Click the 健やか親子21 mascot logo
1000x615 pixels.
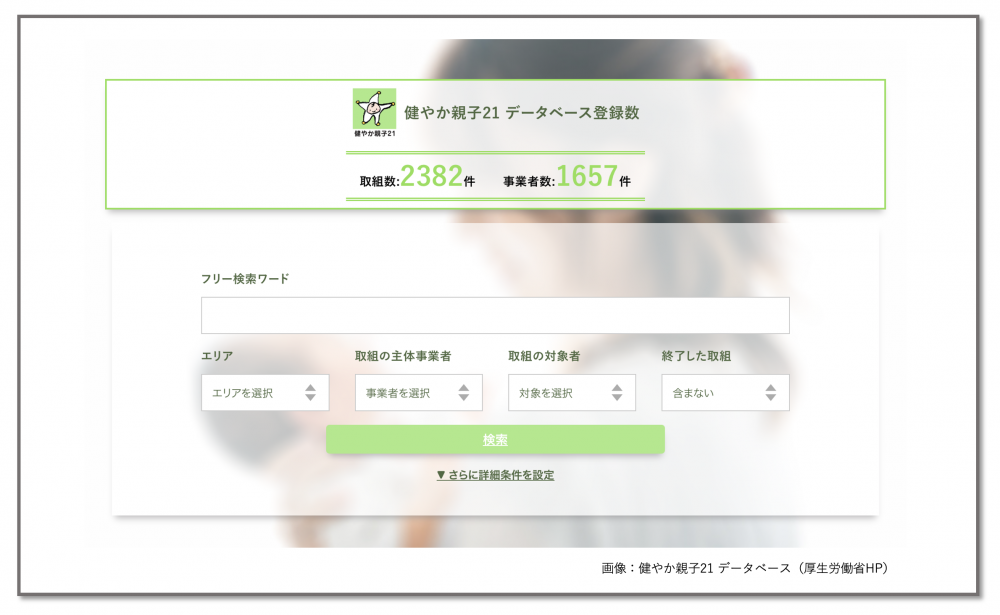click(x=375, y=112)
